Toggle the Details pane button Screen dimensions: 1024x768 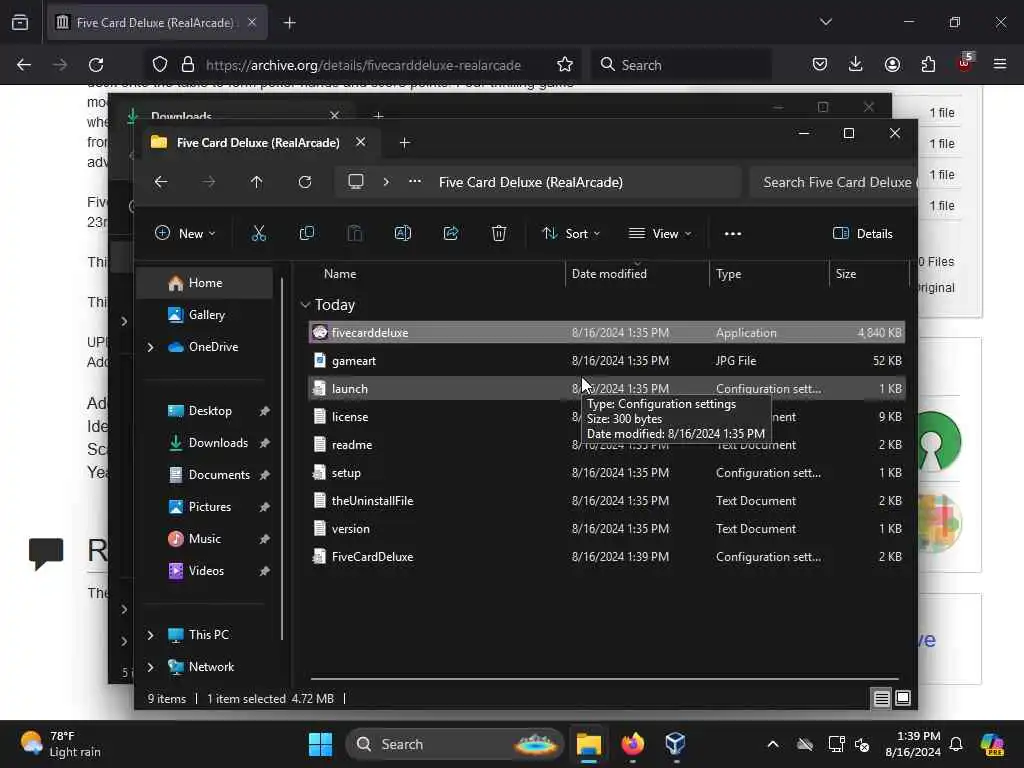[x=863, y=234]
